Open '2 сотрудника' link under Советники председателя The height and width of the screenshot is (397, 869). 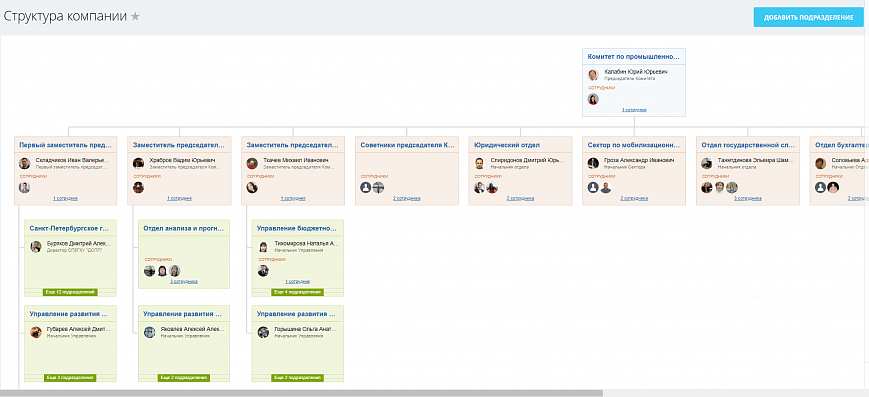pos(407,198)
